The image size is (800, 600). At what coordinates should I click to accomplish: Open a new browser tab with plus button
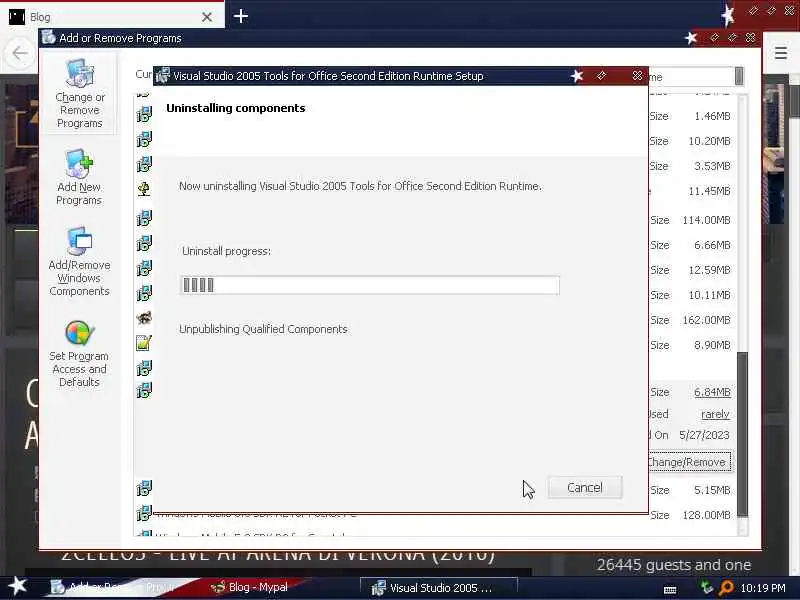pyautogui.click(x=241, y=16)
